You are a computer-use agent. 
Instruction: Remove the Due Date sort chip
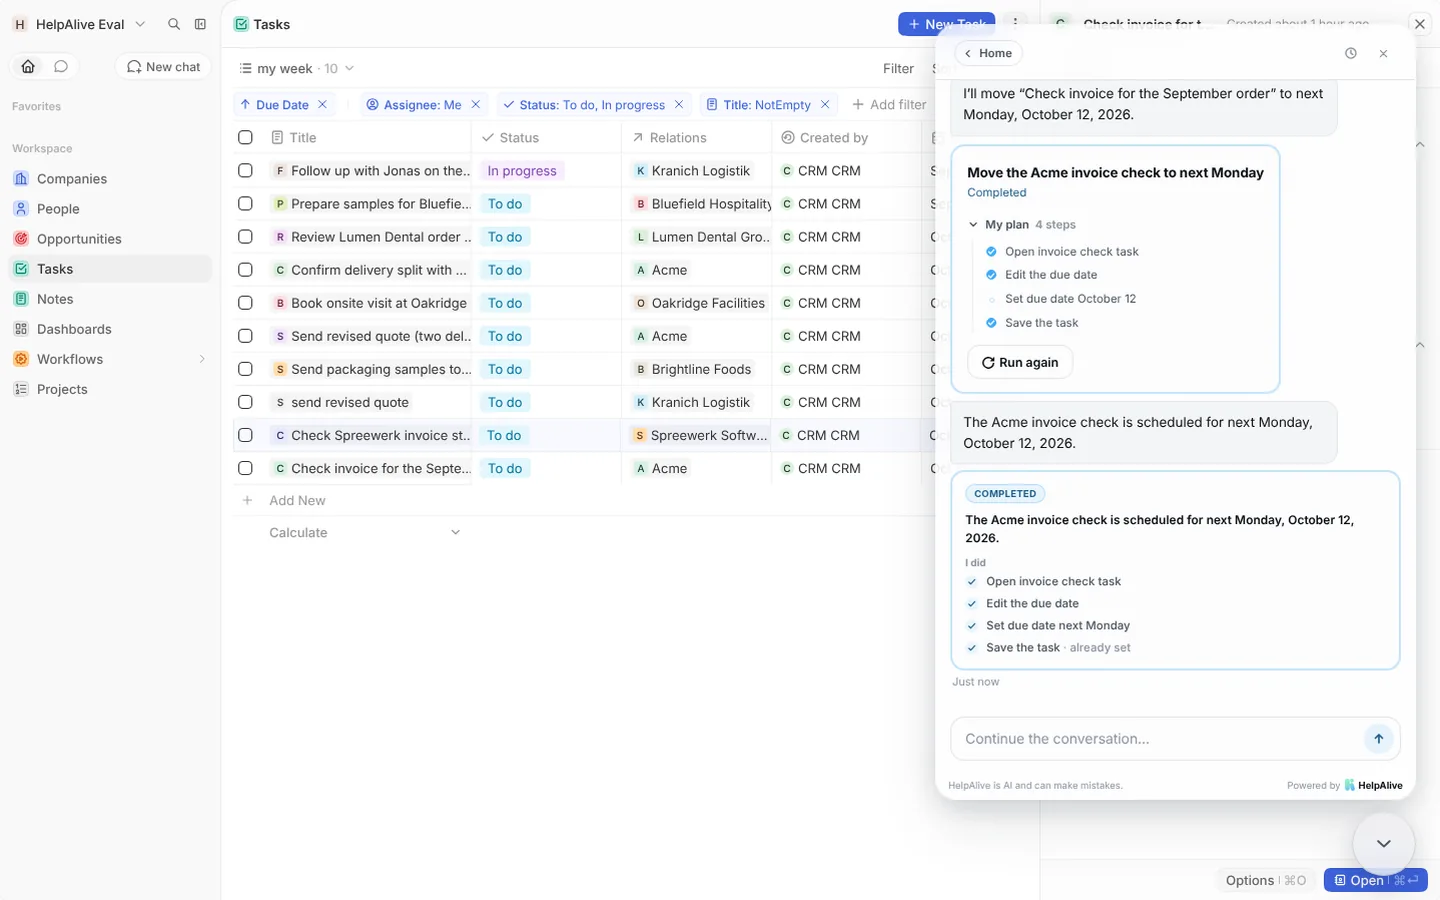[x=322, y=104]
